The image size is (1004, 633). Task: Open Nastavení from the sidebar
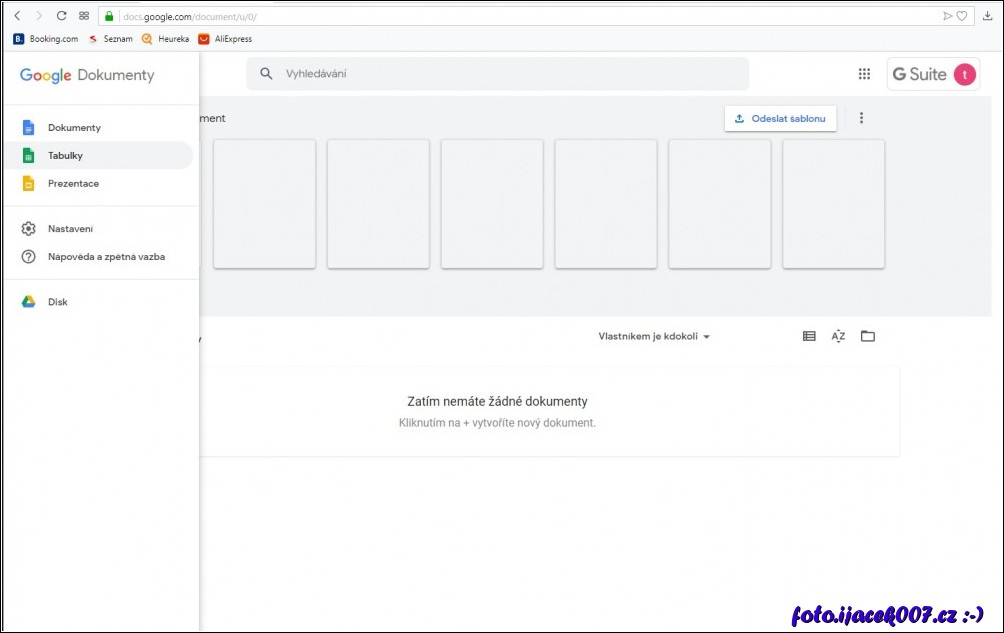[x=70, y=228]
